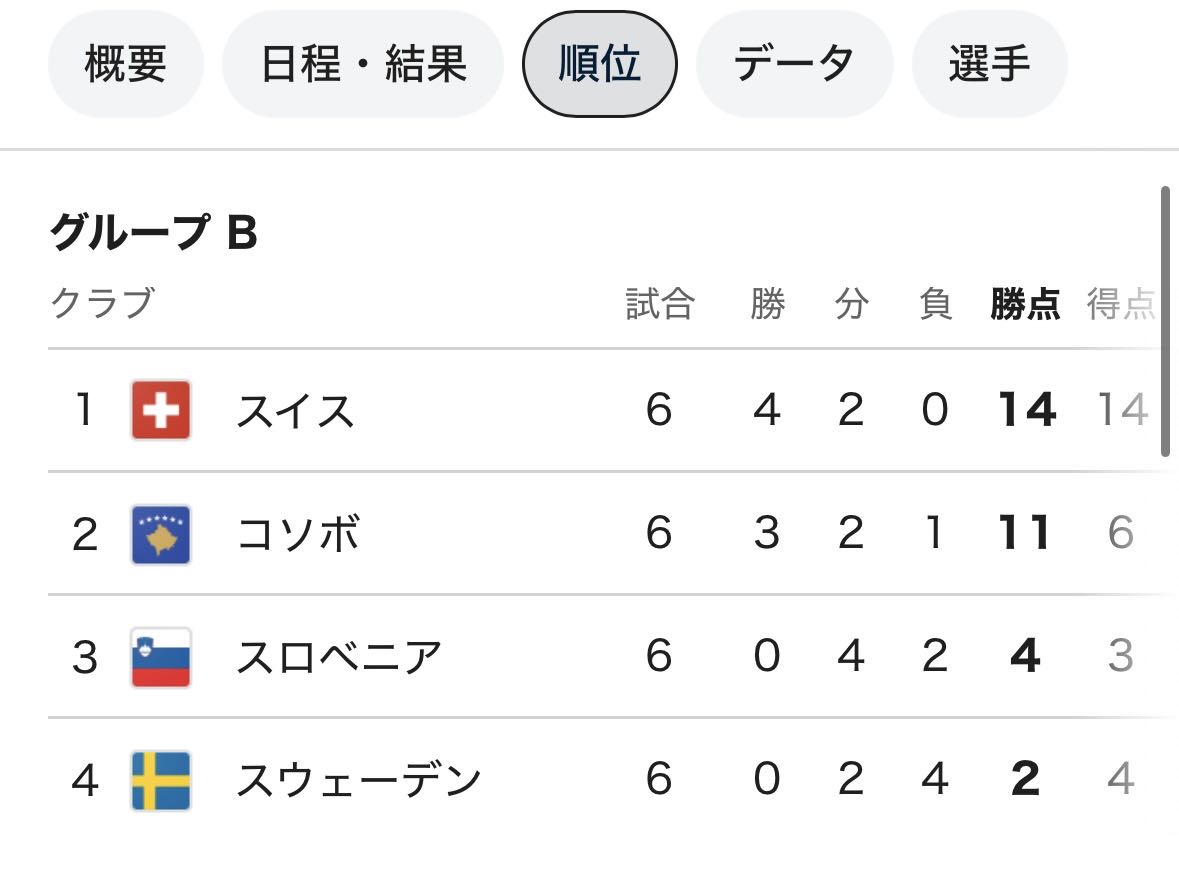Click the vertical scrollbar on the standings
Screen dimensions: 1179x870
pos(1165,320)
